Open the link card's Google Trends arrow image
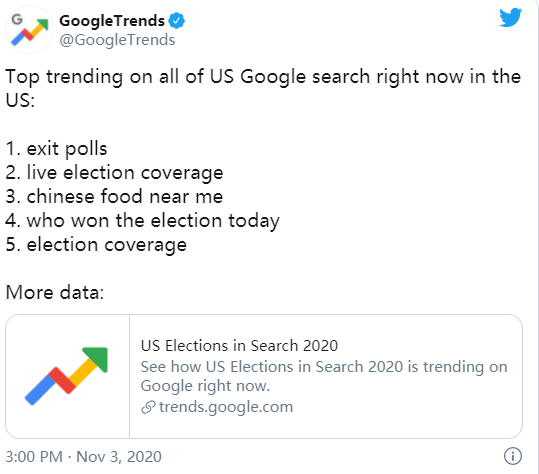The width and height of the screenshot is (539, 474). tap(67, 376)
